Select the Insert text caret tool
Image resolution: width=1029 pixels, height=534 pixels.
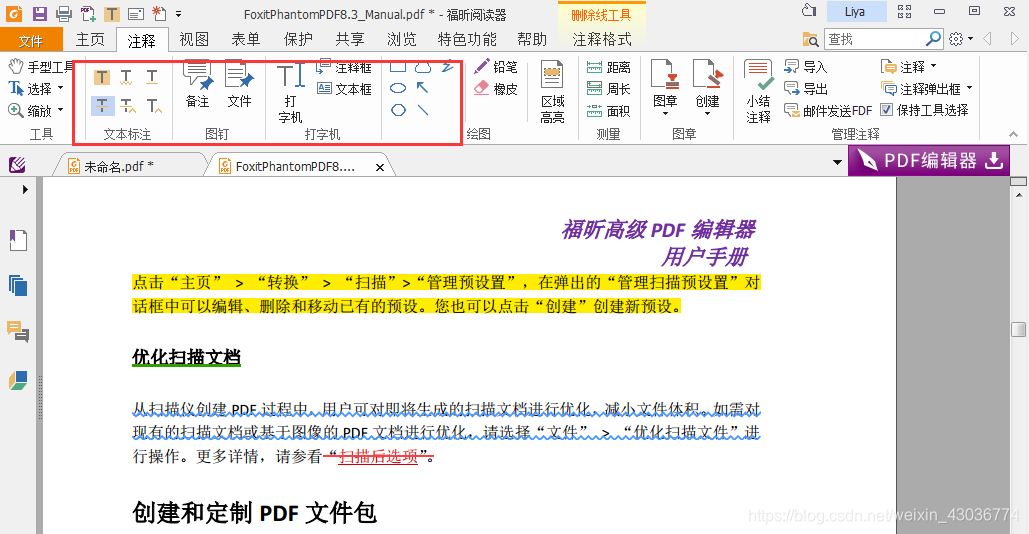click(x=154, y=106)
